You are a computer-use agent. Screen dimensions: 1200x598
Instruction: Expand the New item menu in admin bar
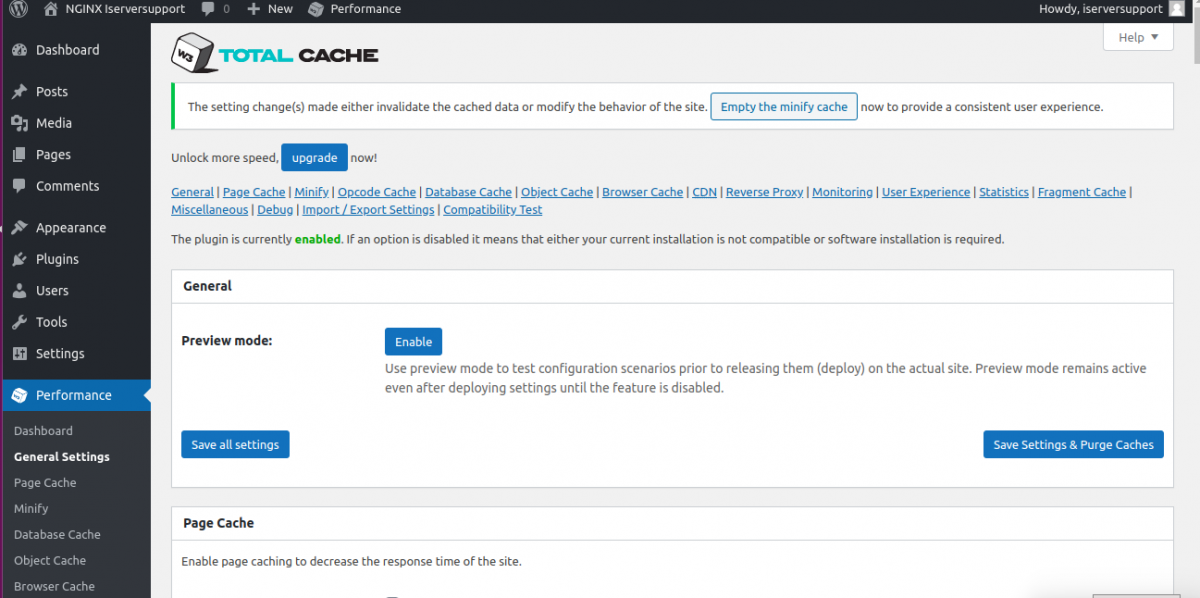tap(268, 9)
